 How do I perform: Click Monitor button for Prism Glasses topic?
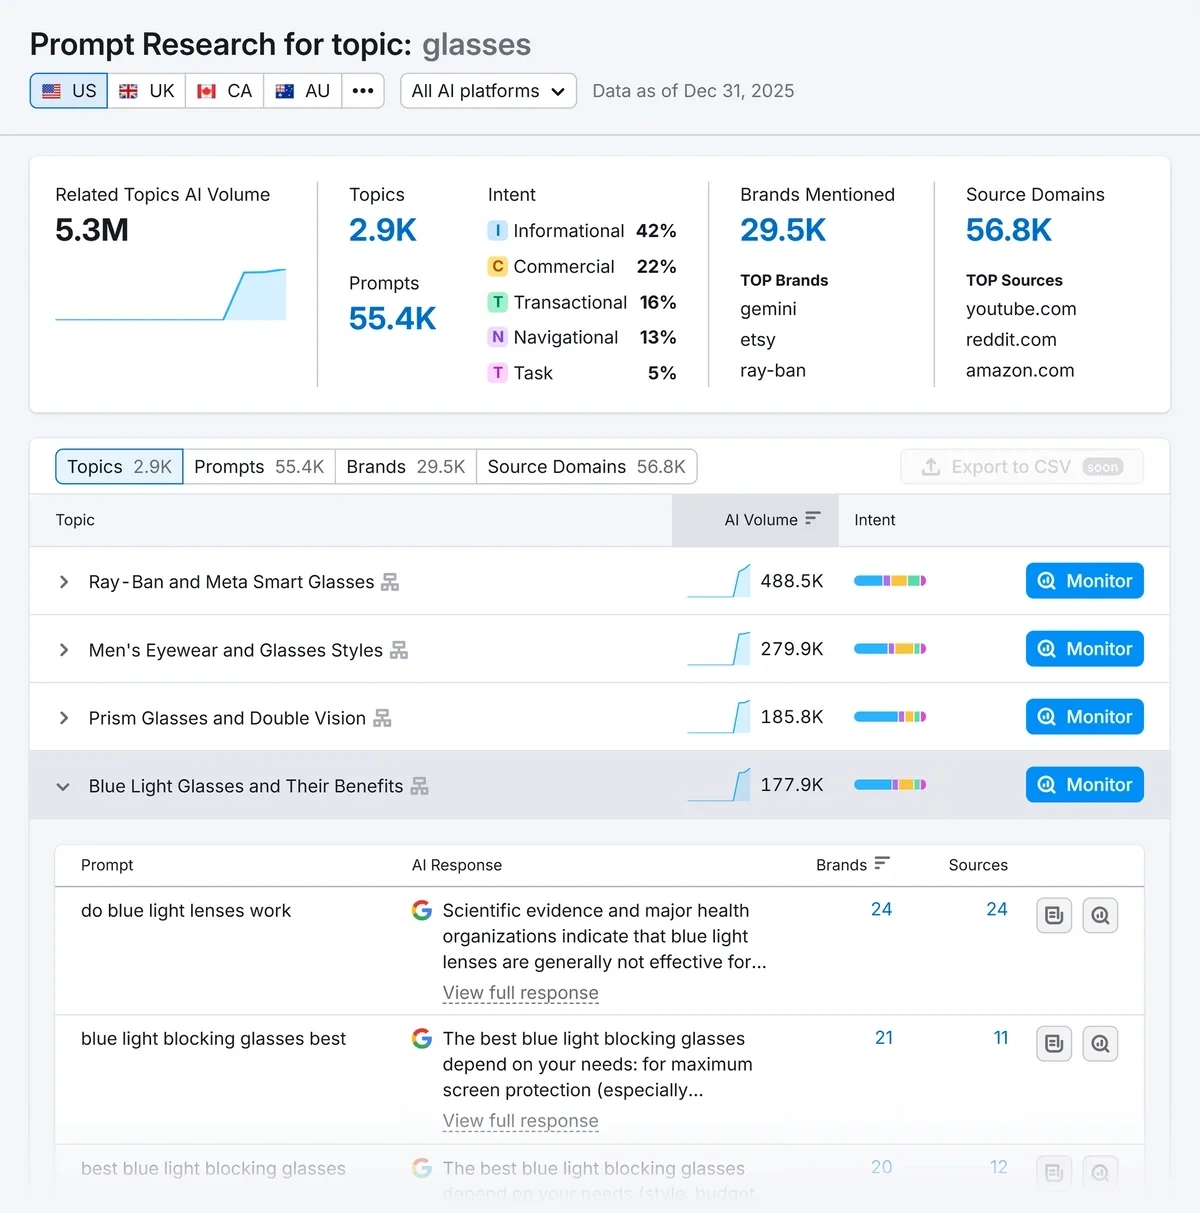(1084, 717)
